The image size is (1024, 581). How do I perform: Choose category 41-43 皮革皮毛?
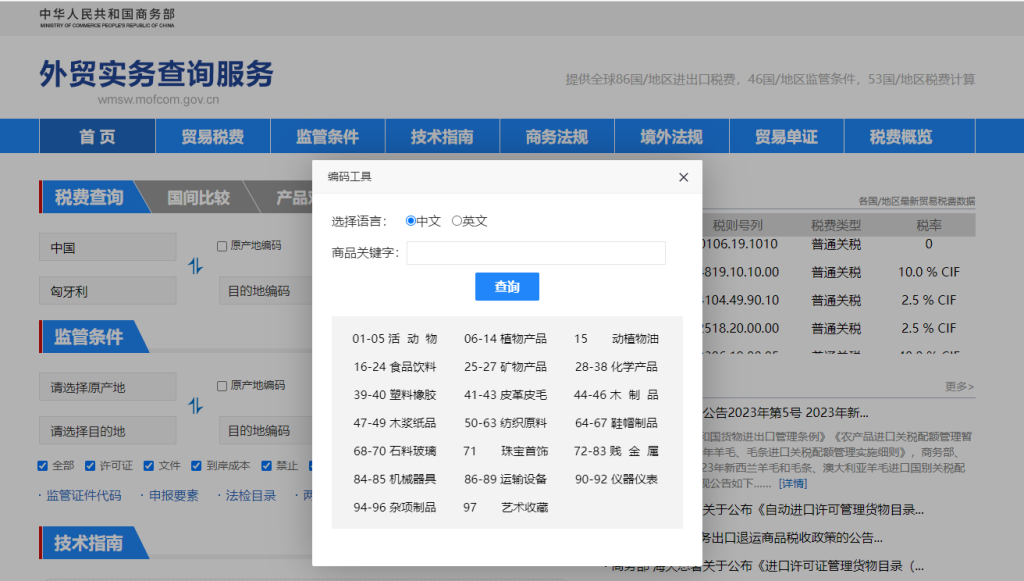(505, 395)
